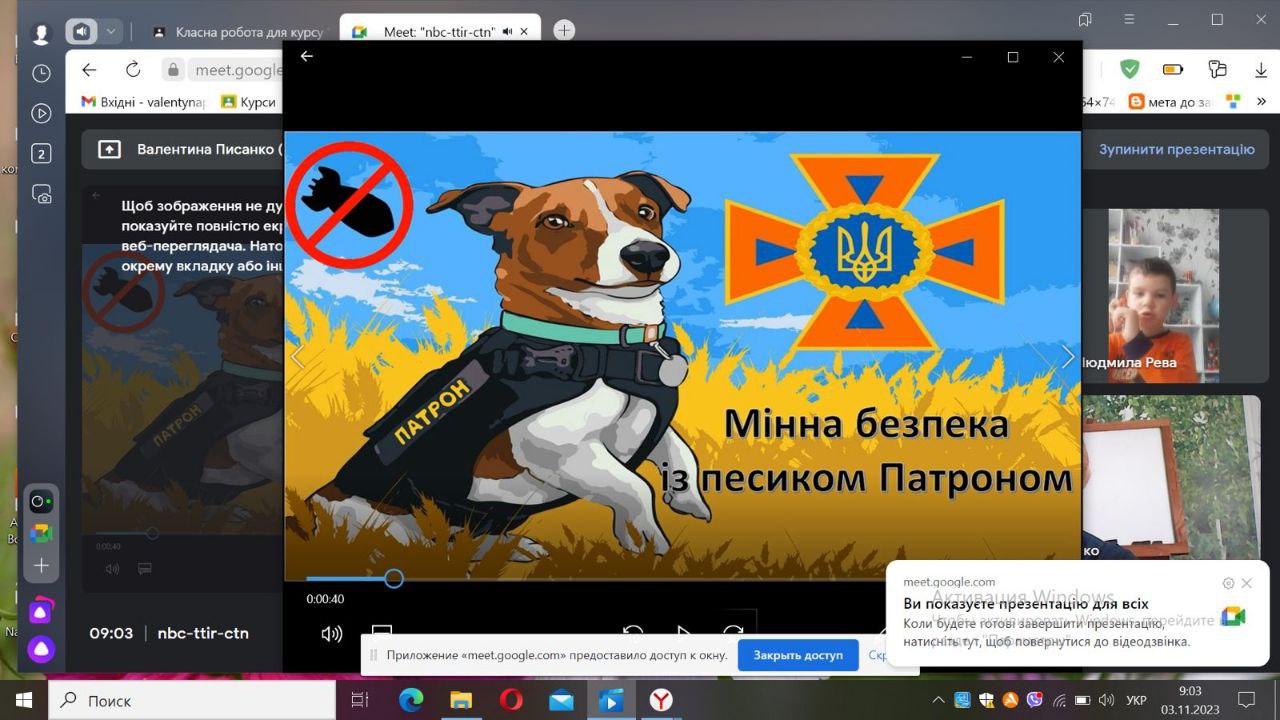The height and width of the screenshot is (720, 1280).
Task: Mute sound in the mirrored preview player
Action: (112, 569)
